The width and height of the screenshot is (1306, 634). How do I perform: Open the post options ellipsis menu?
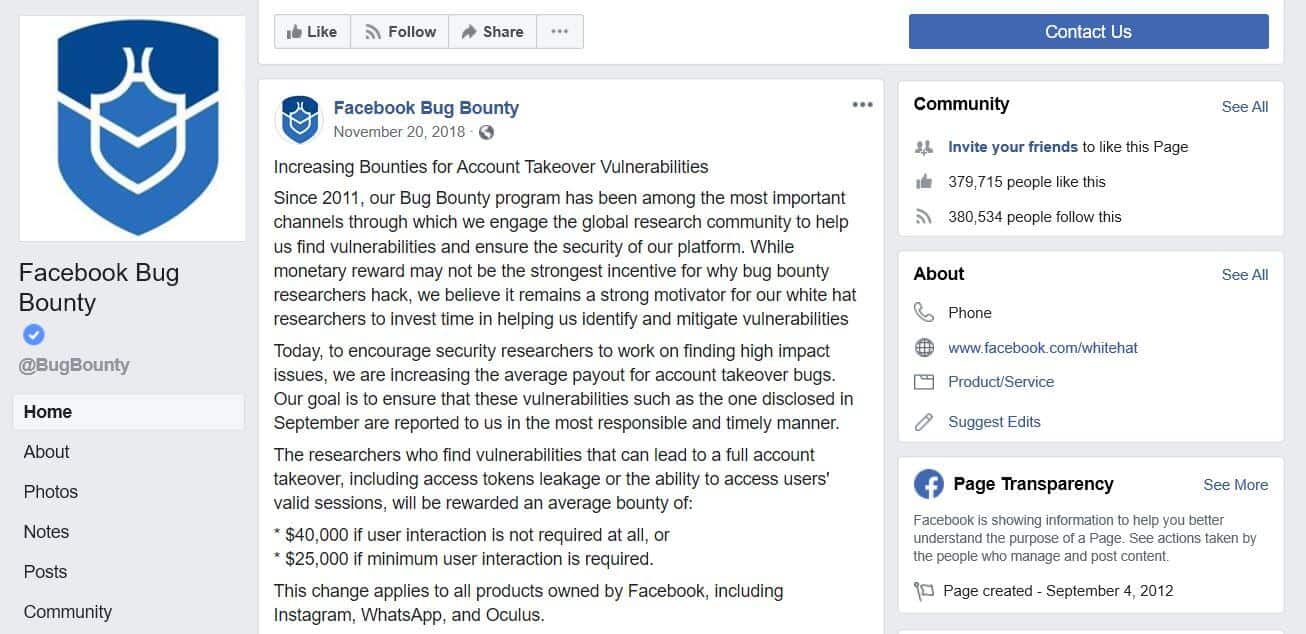[x=862, y=105]
